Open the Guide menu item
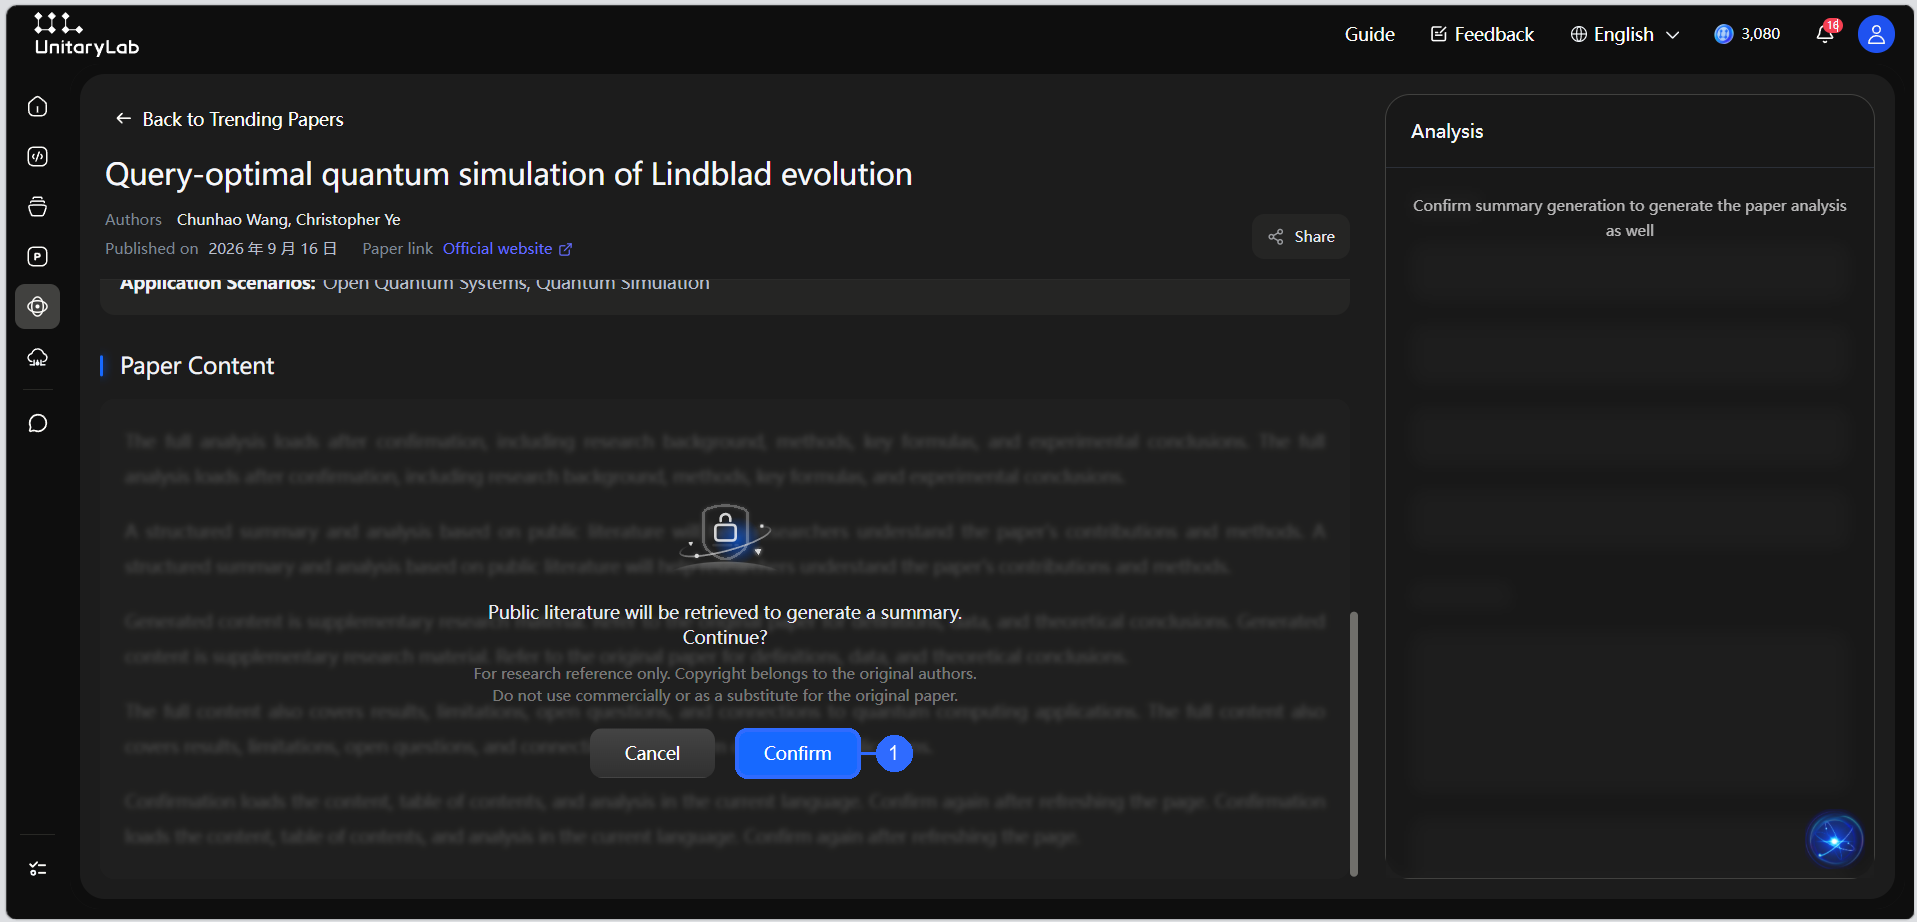 pyautogui.click(x=1369, y=34)
